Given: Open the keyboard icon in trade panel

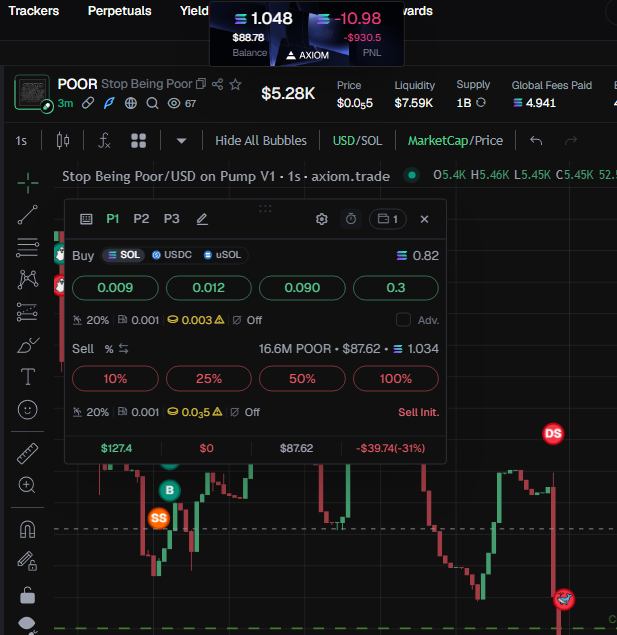Looking at the screenshot, I should (x=86, y=219).
